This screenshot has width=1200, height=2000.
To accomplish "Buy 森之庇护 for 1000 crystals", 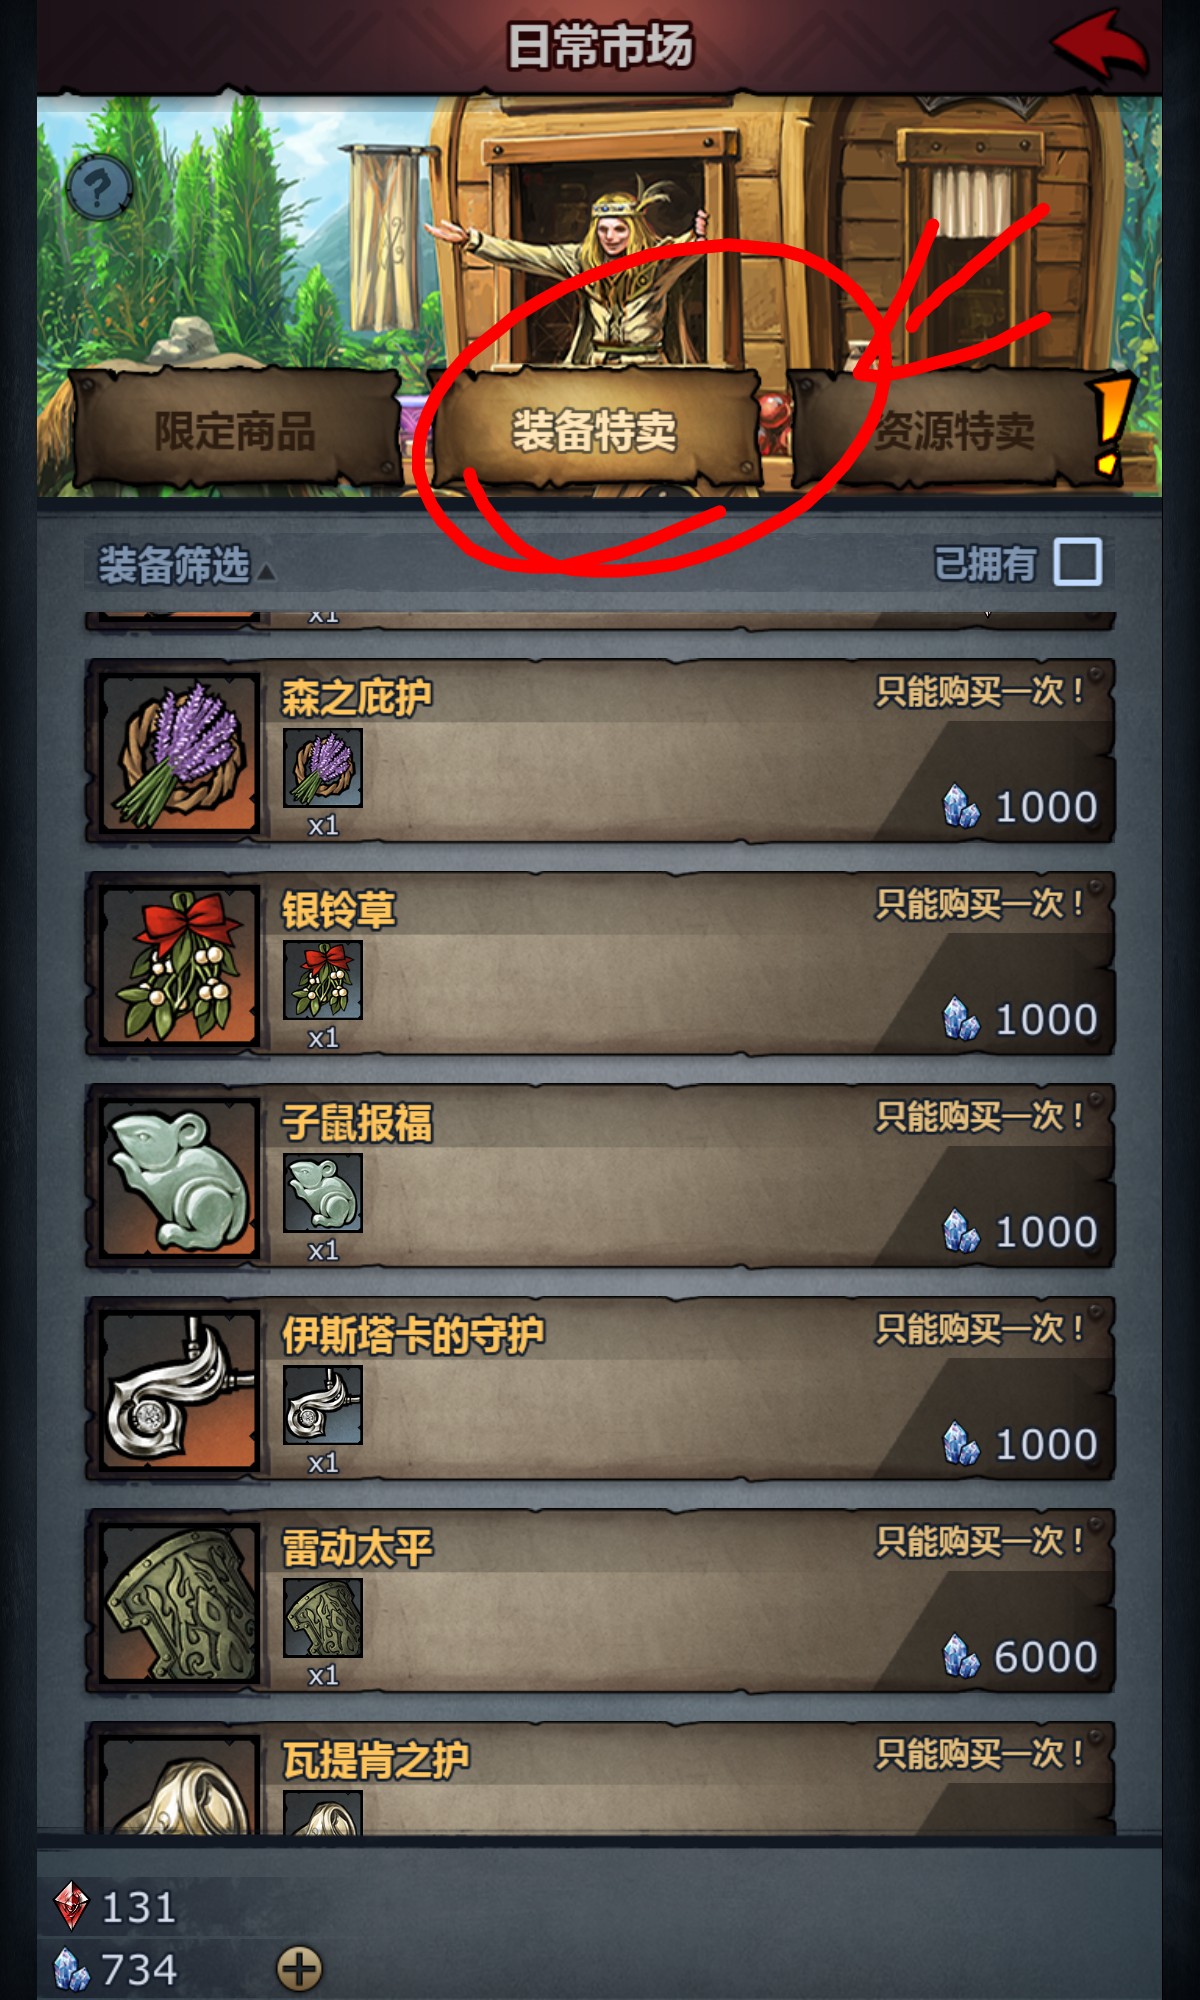I will click(1020, 806).
